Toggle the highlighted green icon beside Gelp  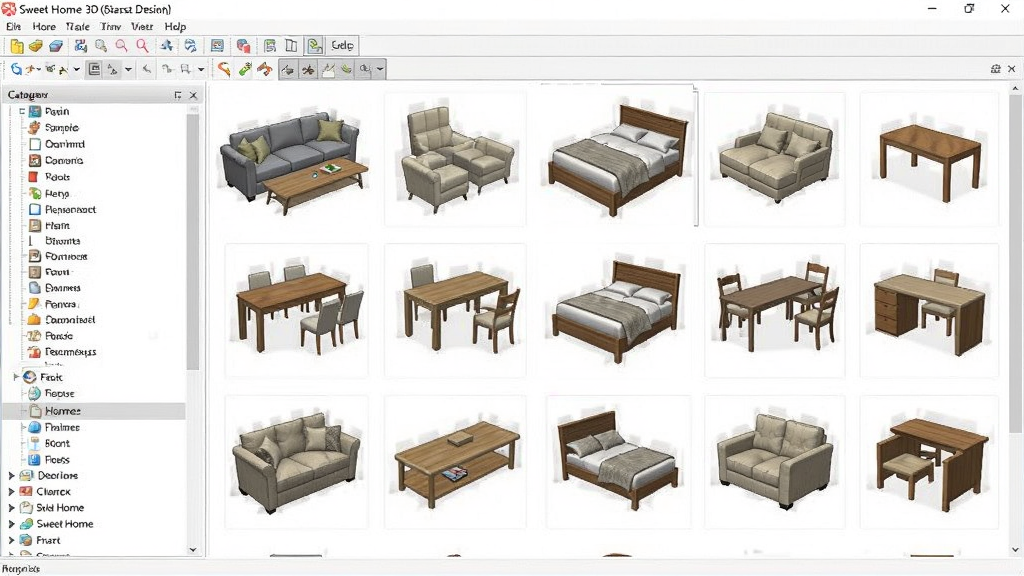click(x=315, y=46)
